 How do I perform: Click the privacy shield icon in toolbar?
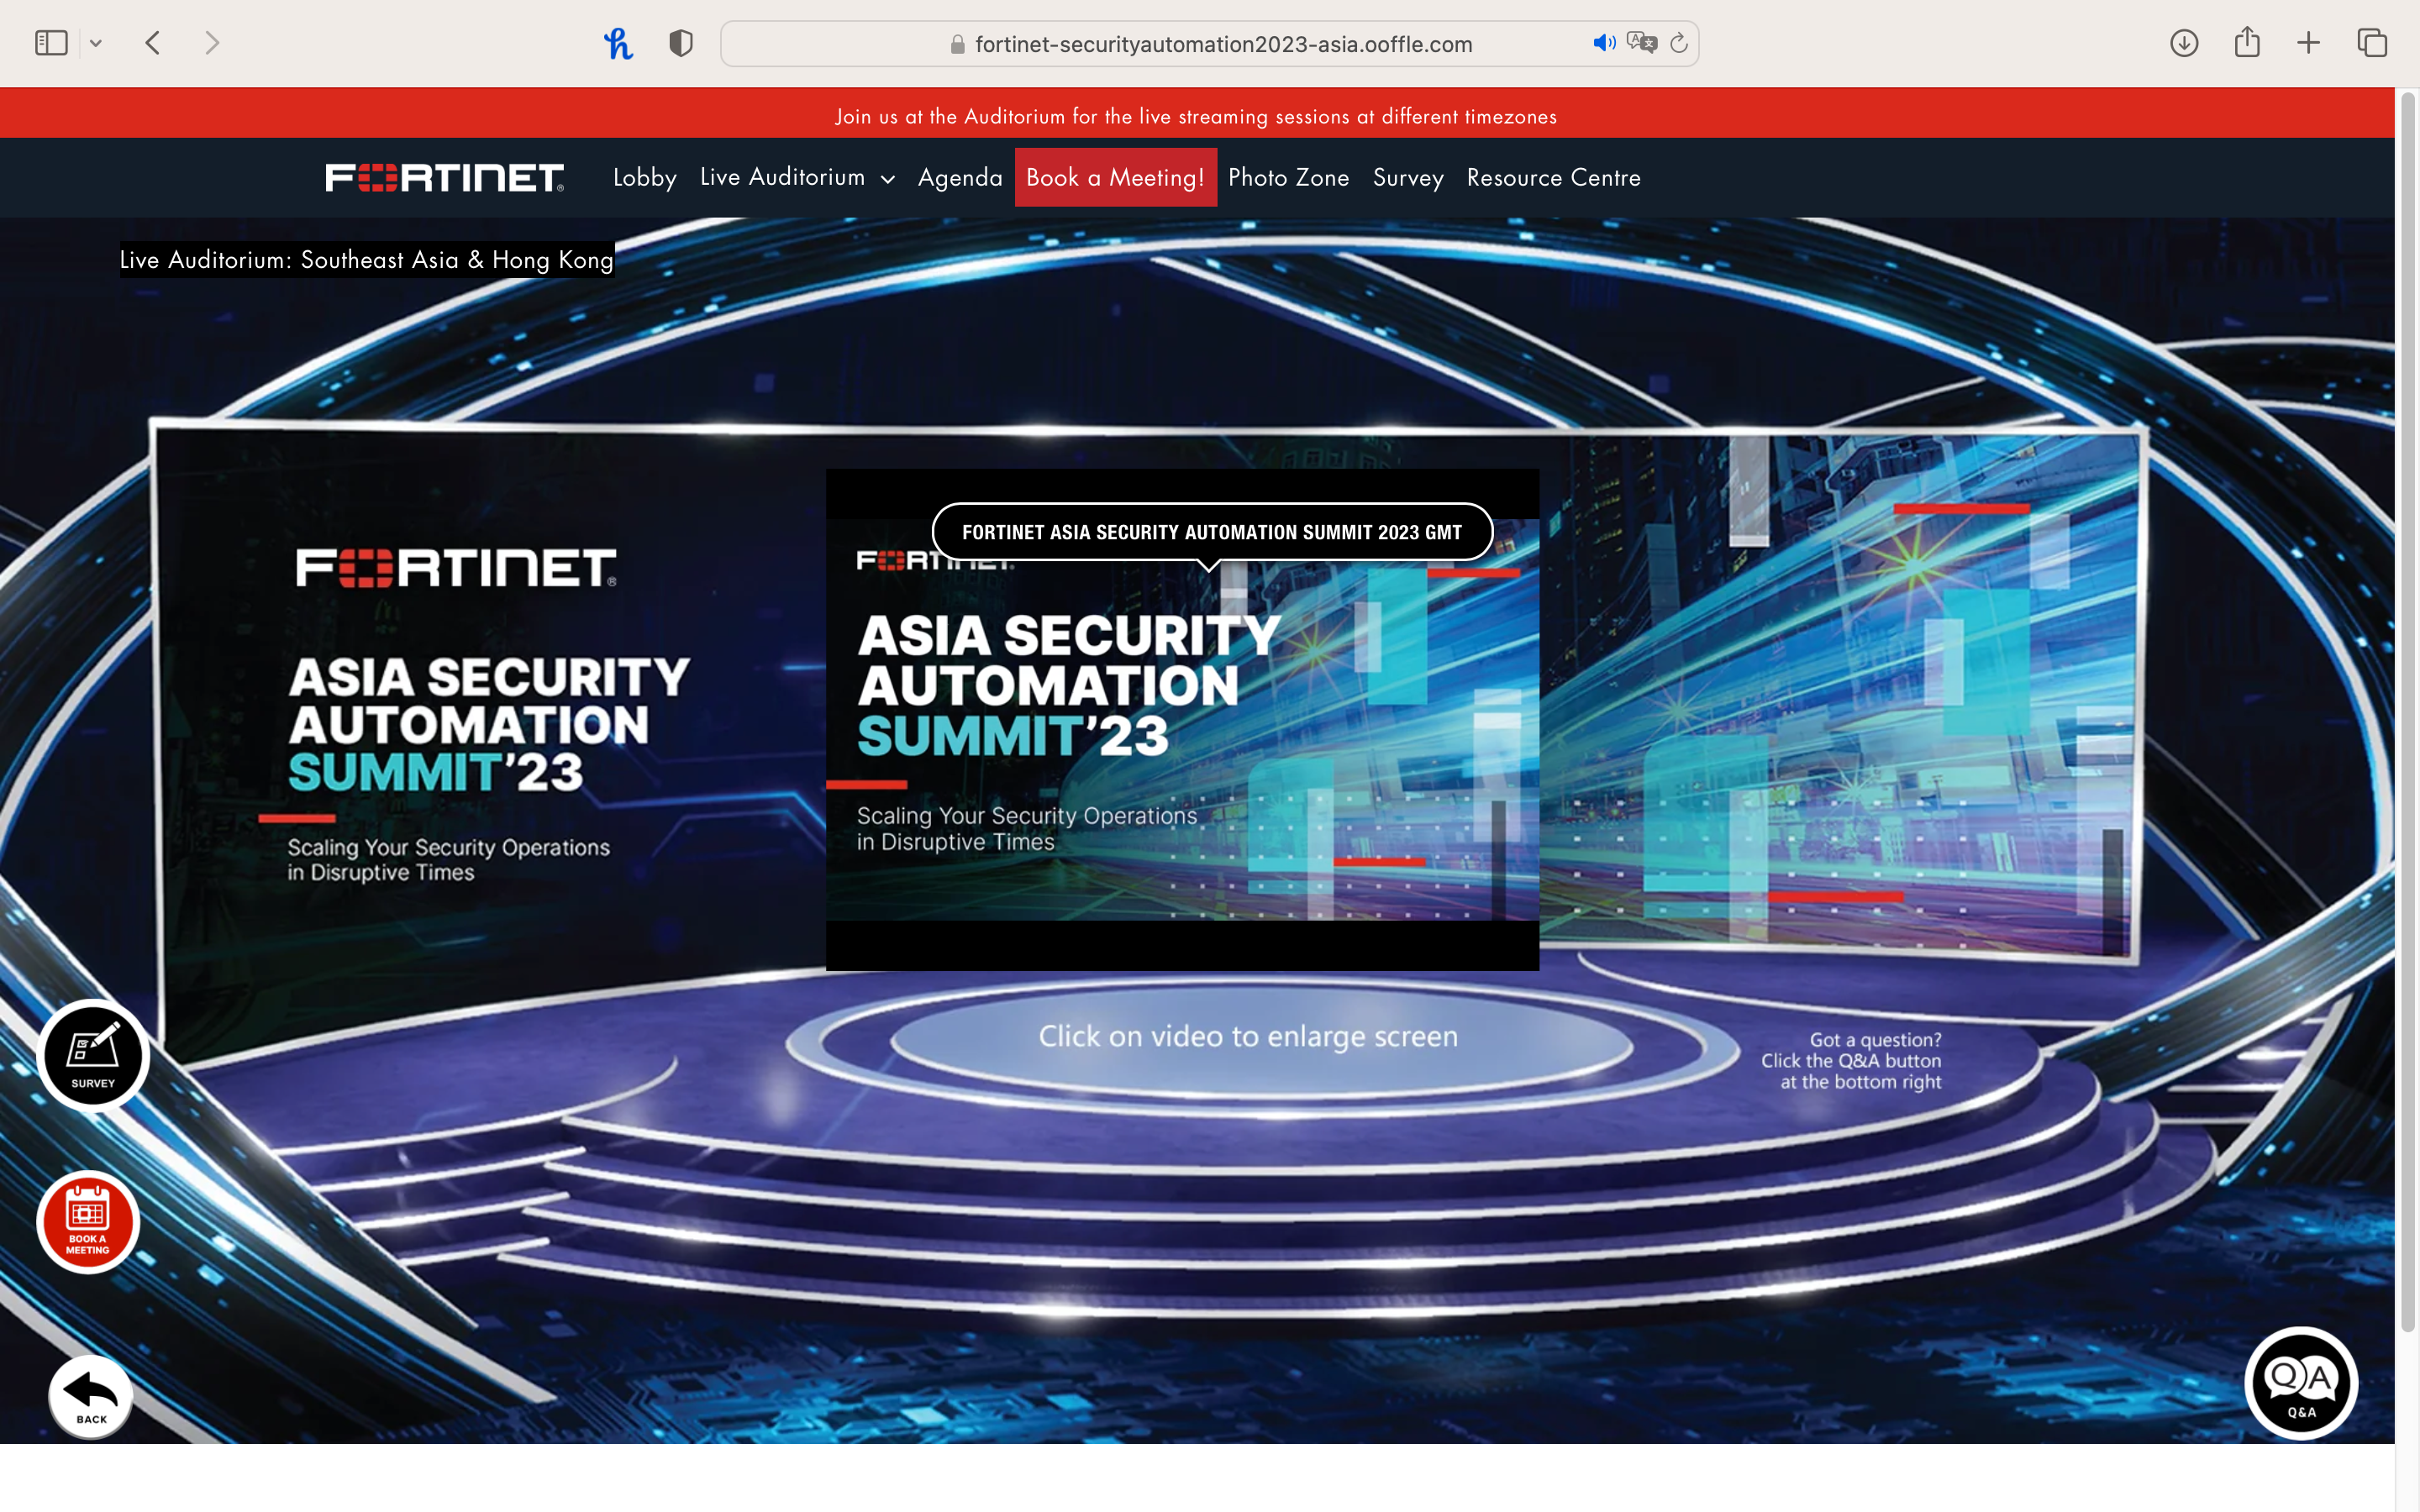681,43
